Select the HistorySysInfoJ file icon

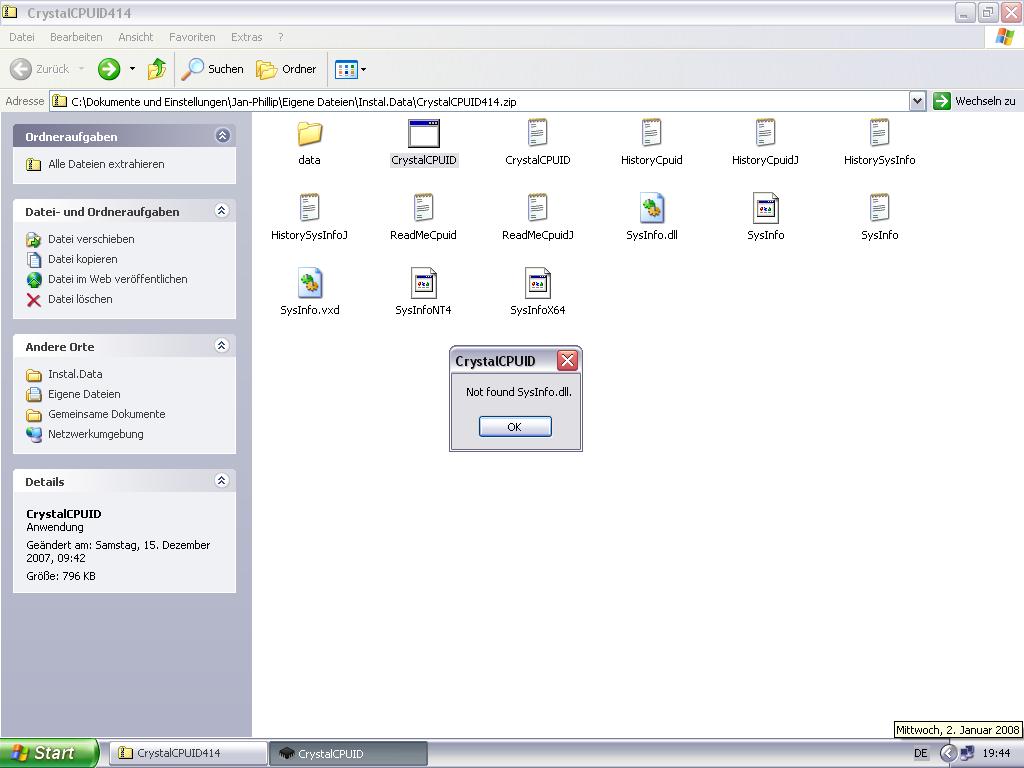pyautogui.click(x=310, y=208)
